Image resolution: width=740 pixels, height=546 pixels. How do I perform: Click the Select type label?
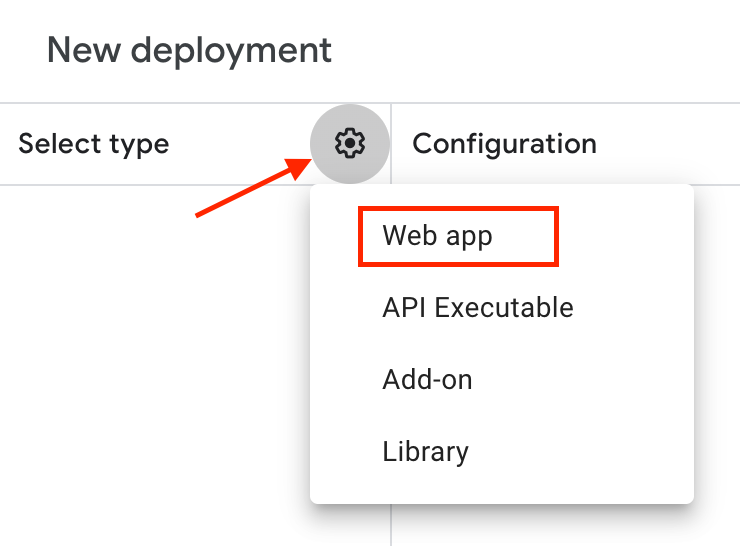[94, 144]
